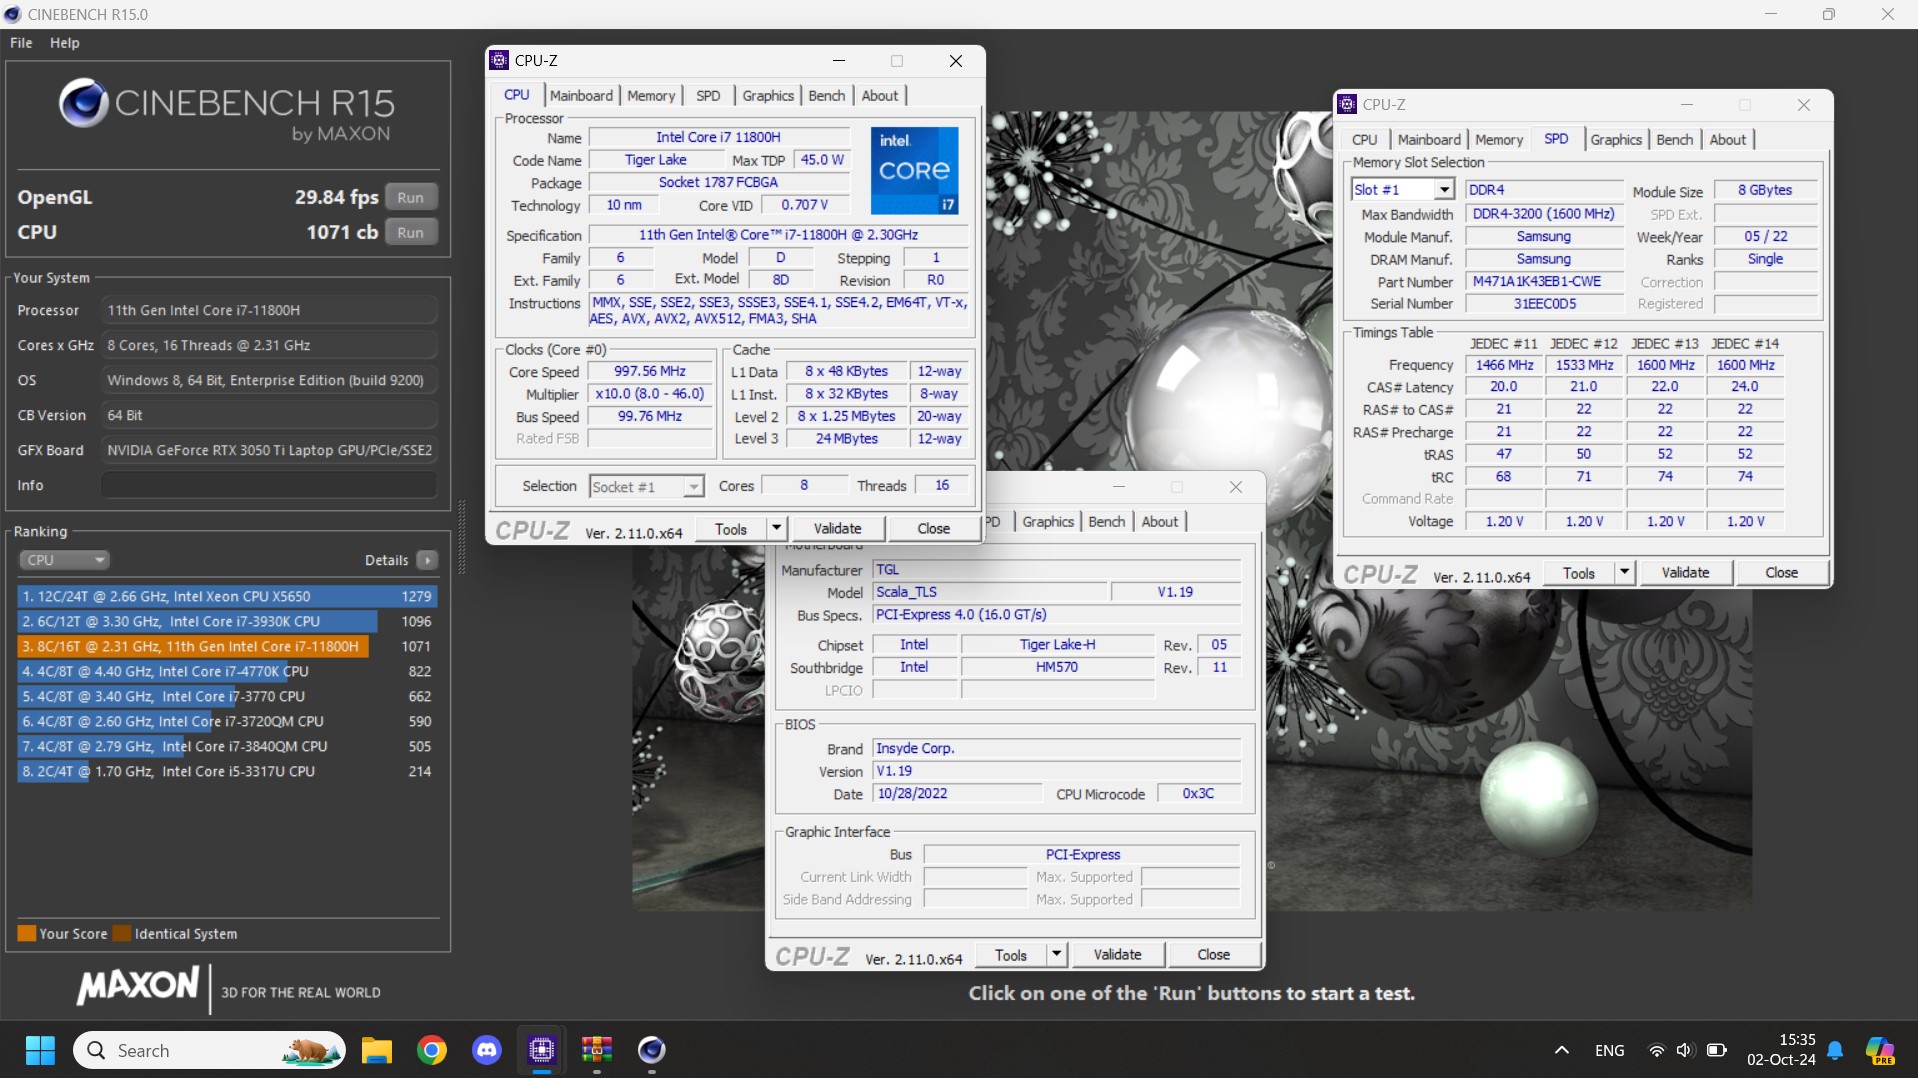
Task: Switch ENG input language indicator
Action: (1609, 1050)
